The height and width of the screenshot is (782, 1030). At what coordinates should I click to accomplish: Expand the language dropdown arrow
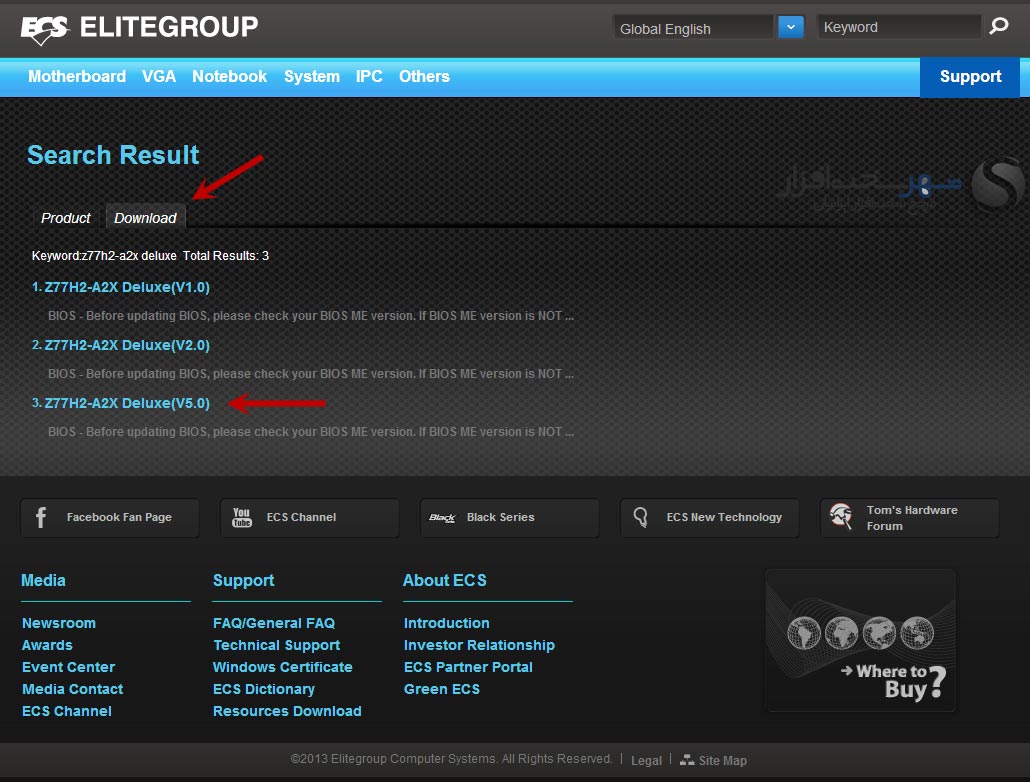(x=791, y=28)
